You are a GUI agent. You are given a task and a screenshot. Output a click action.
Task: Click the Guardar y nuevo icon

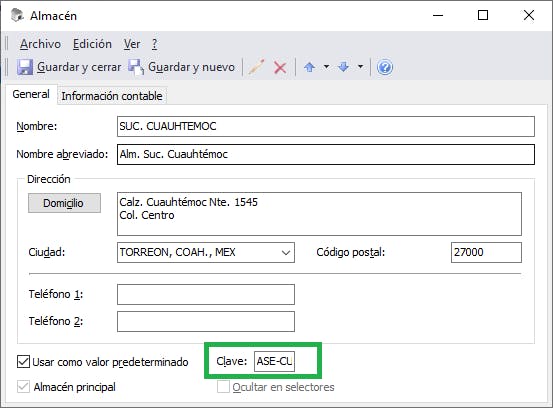coord(136,67)
